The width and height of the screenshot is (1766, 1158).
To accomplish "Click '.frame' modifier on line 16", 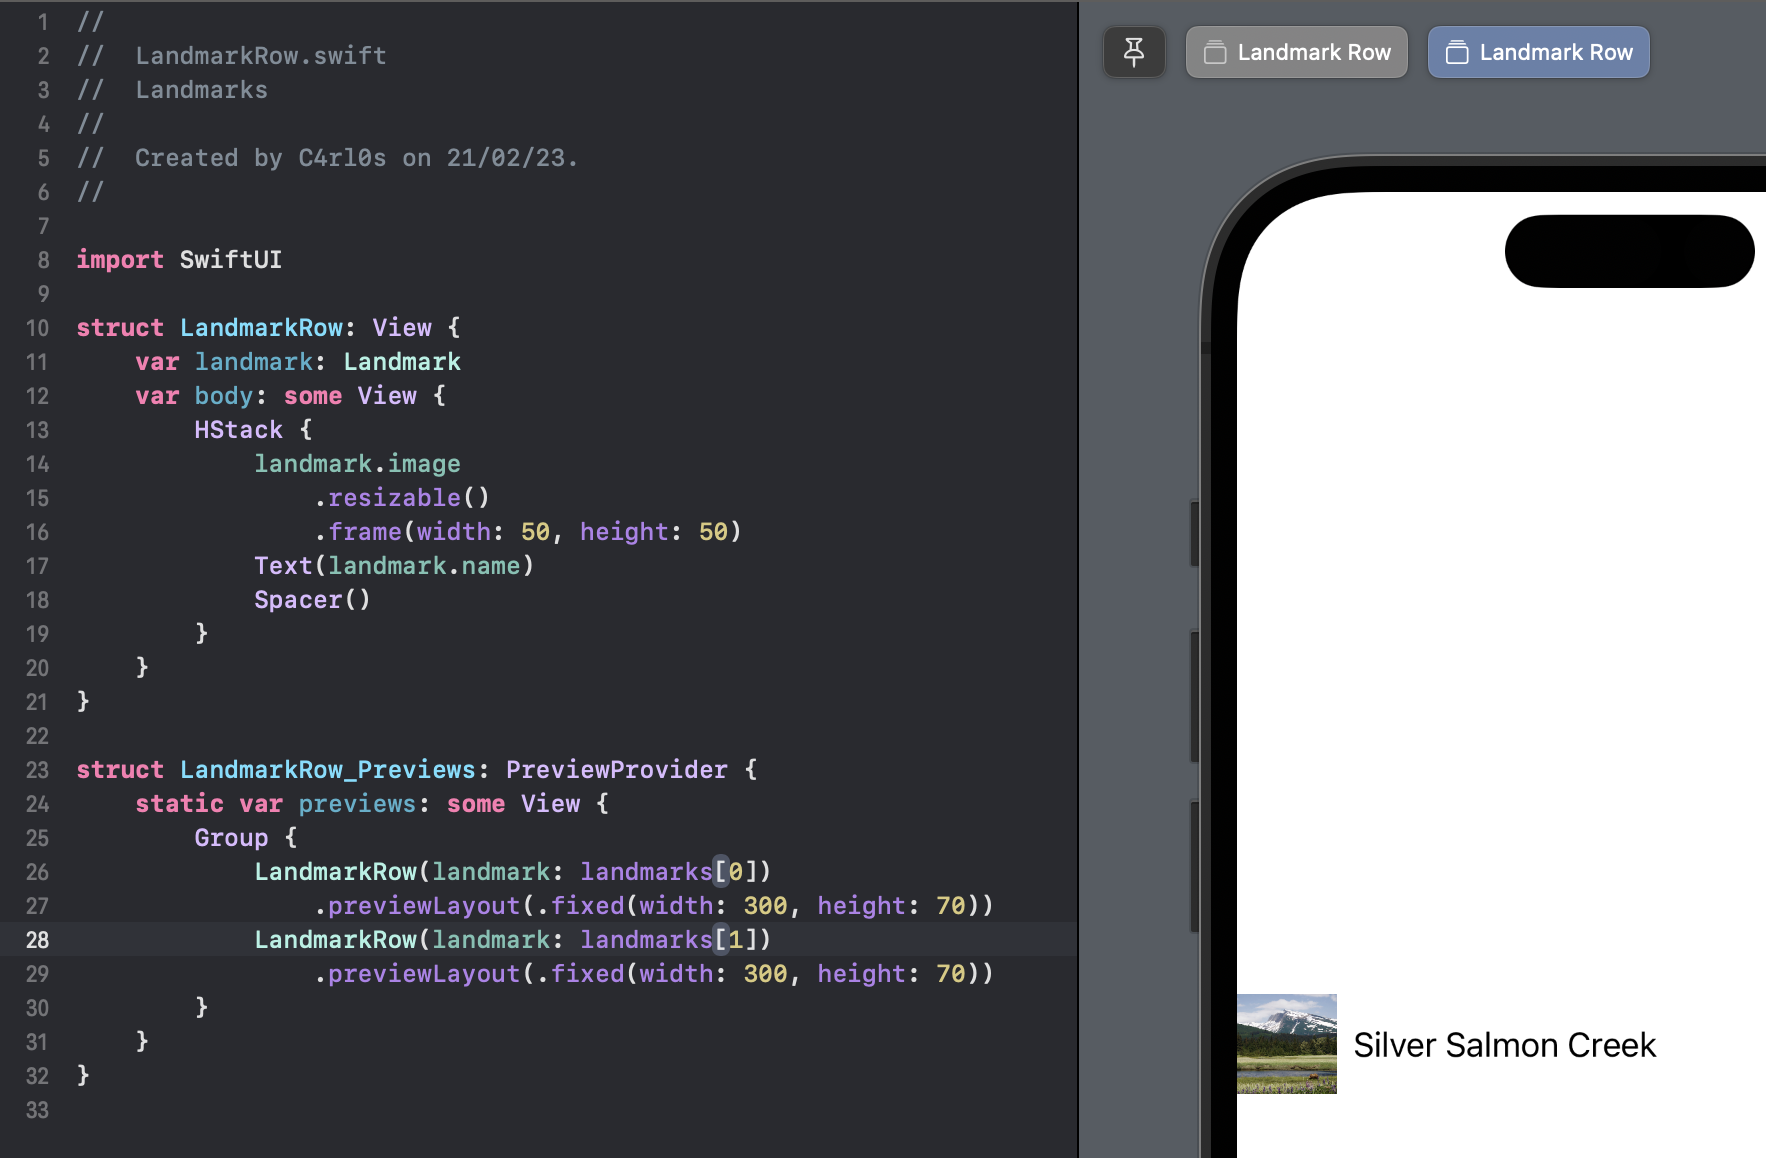I will click(357, 532).
